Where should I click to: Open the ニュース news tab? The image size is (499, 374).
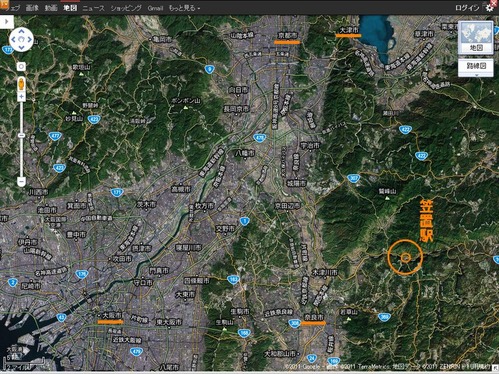click(x=93, y=8)
